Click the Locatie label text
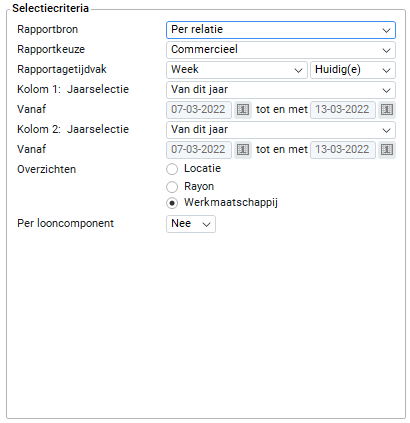 click(202, 168)
